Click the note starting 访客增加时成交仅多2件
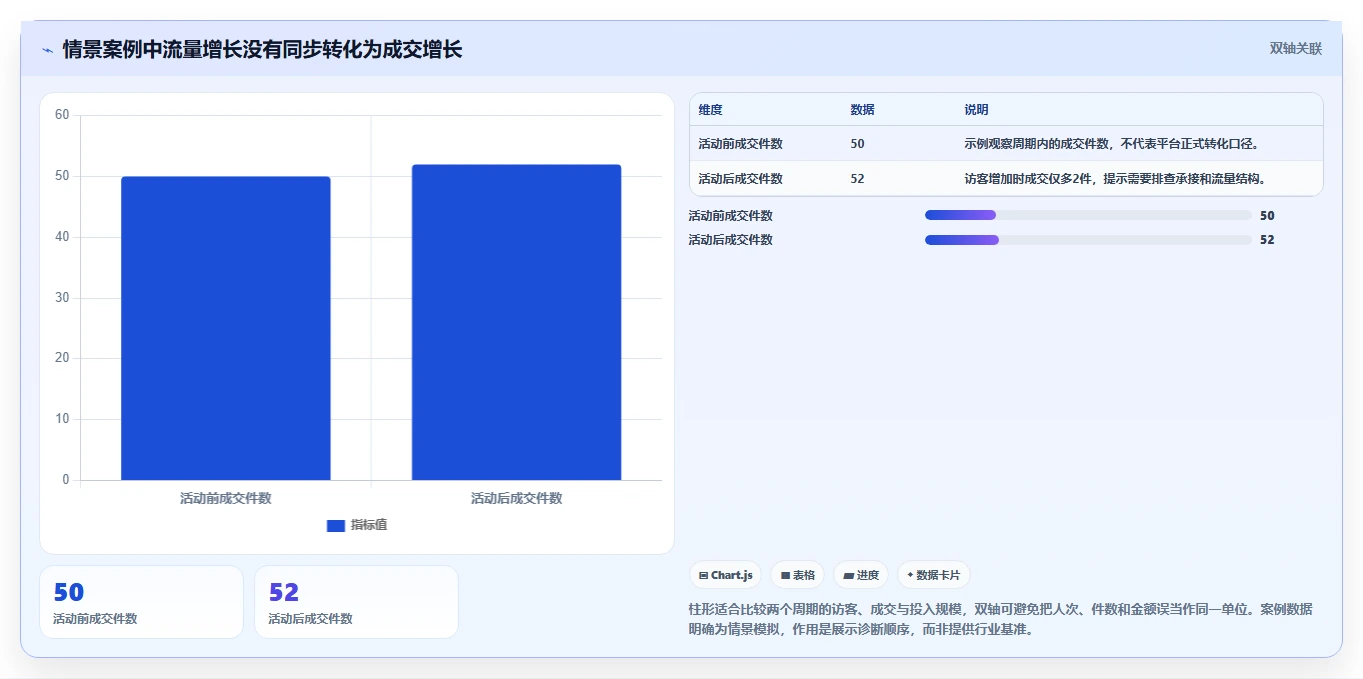Screen dimensions: 1363x679 [x=1115, y=179]
